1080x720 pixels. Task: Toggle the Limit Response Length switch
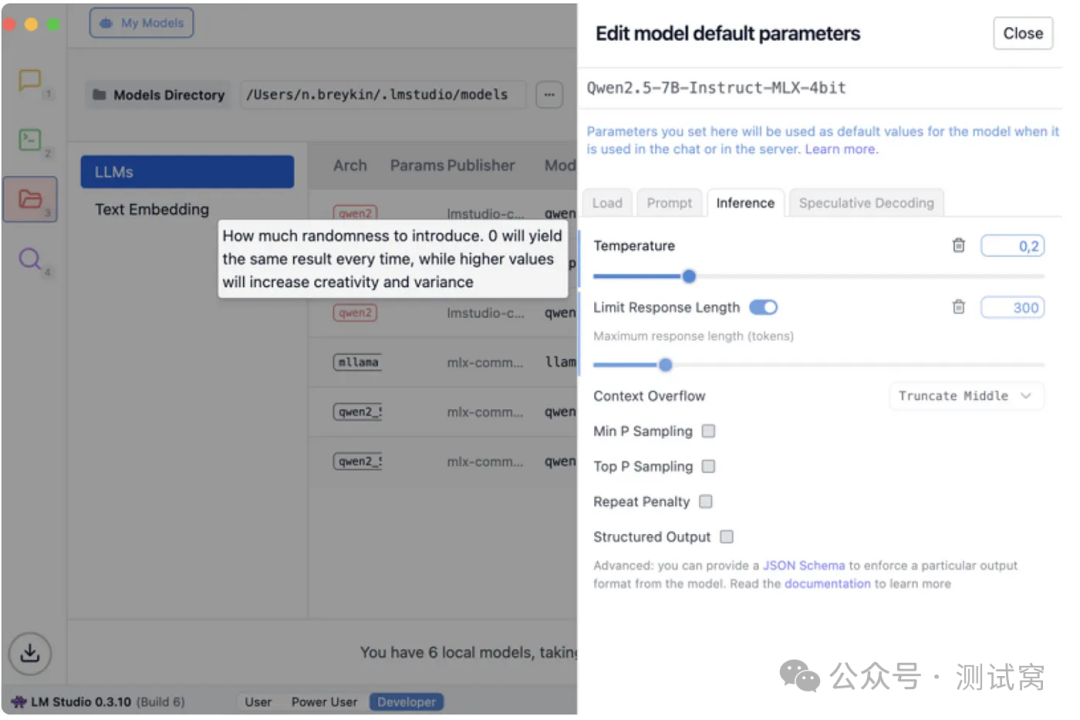pyautogui.click(x=763, y=307)
